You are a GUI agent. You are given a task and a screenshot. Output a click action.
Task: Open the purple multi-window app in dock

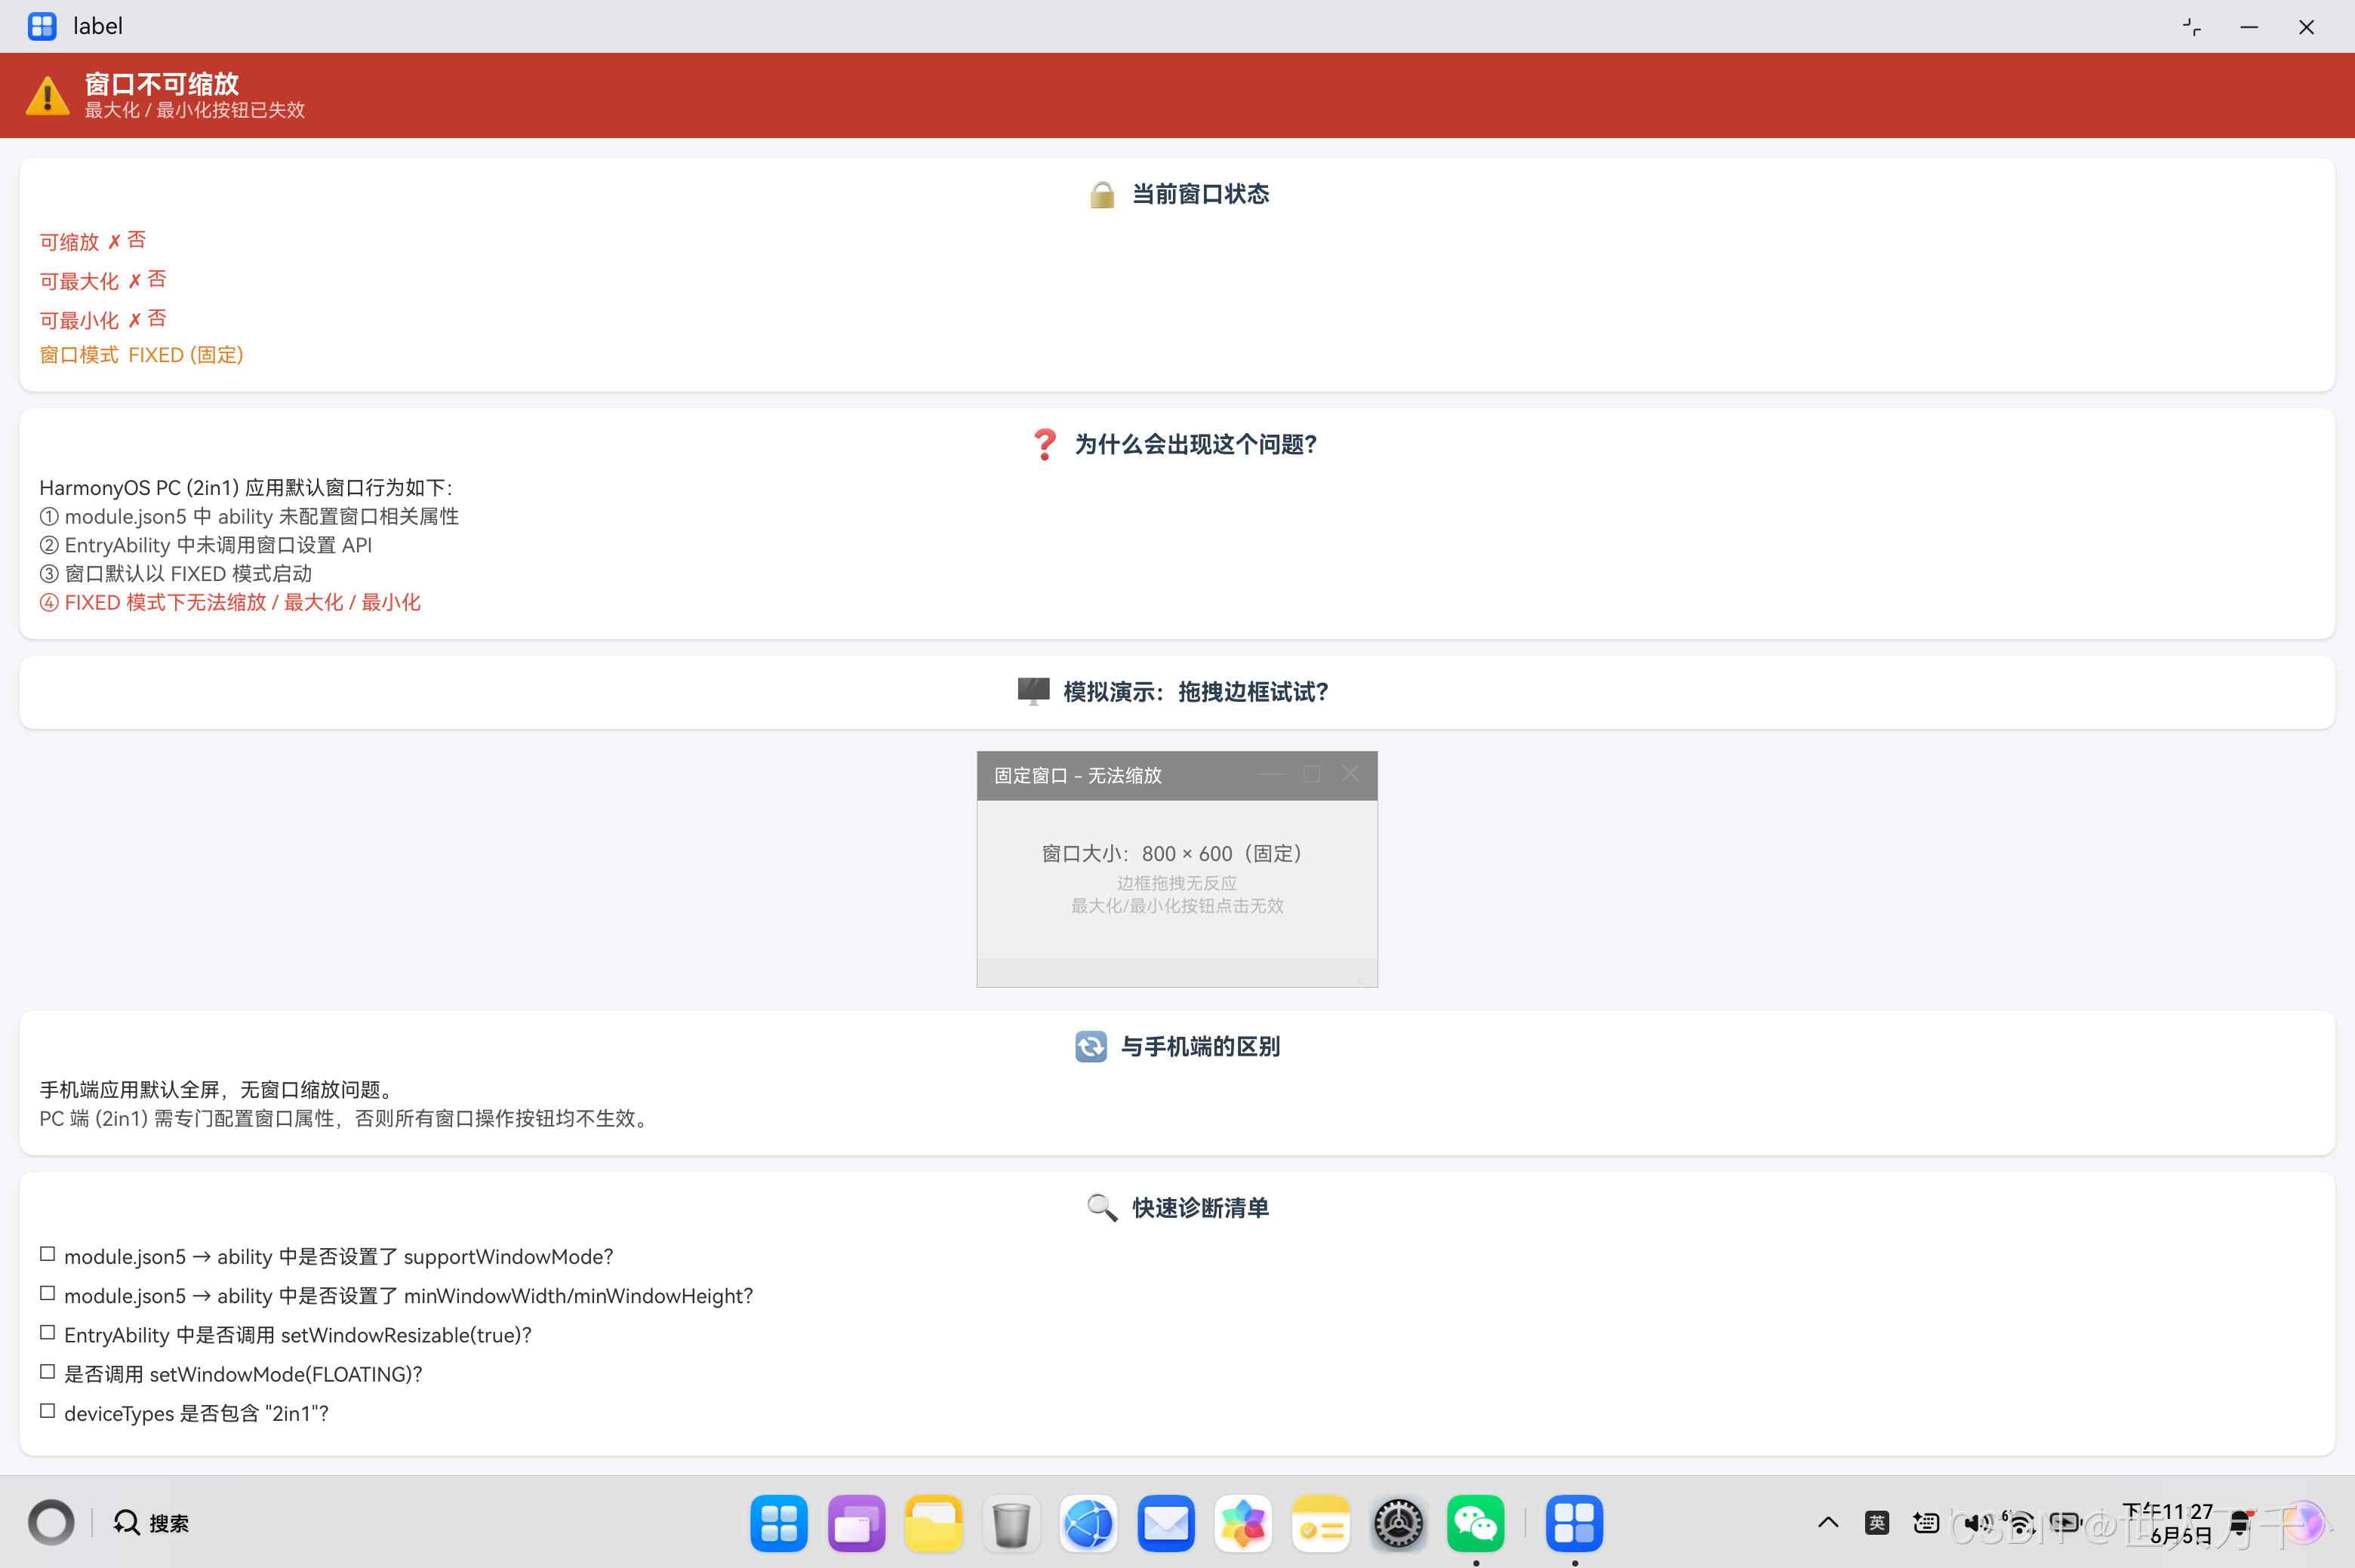(857, 1524)
